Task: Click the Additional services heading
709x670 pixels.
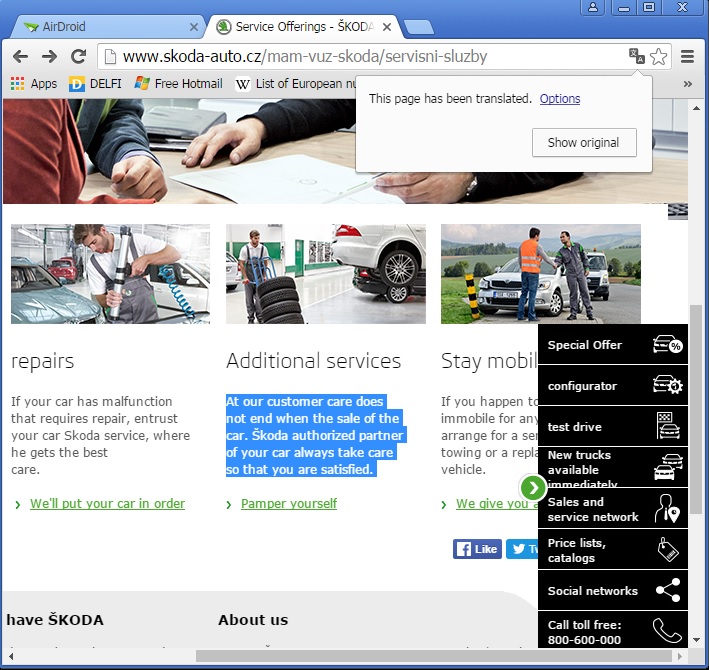Action: tap(313, 361)
